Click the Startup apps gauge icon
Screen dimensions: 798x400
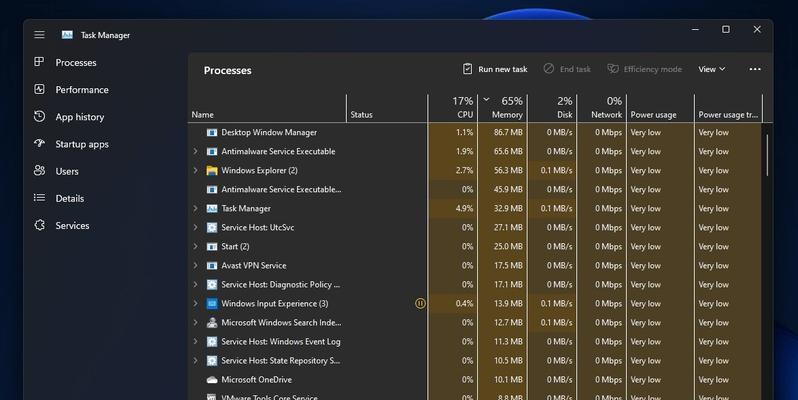39,144
